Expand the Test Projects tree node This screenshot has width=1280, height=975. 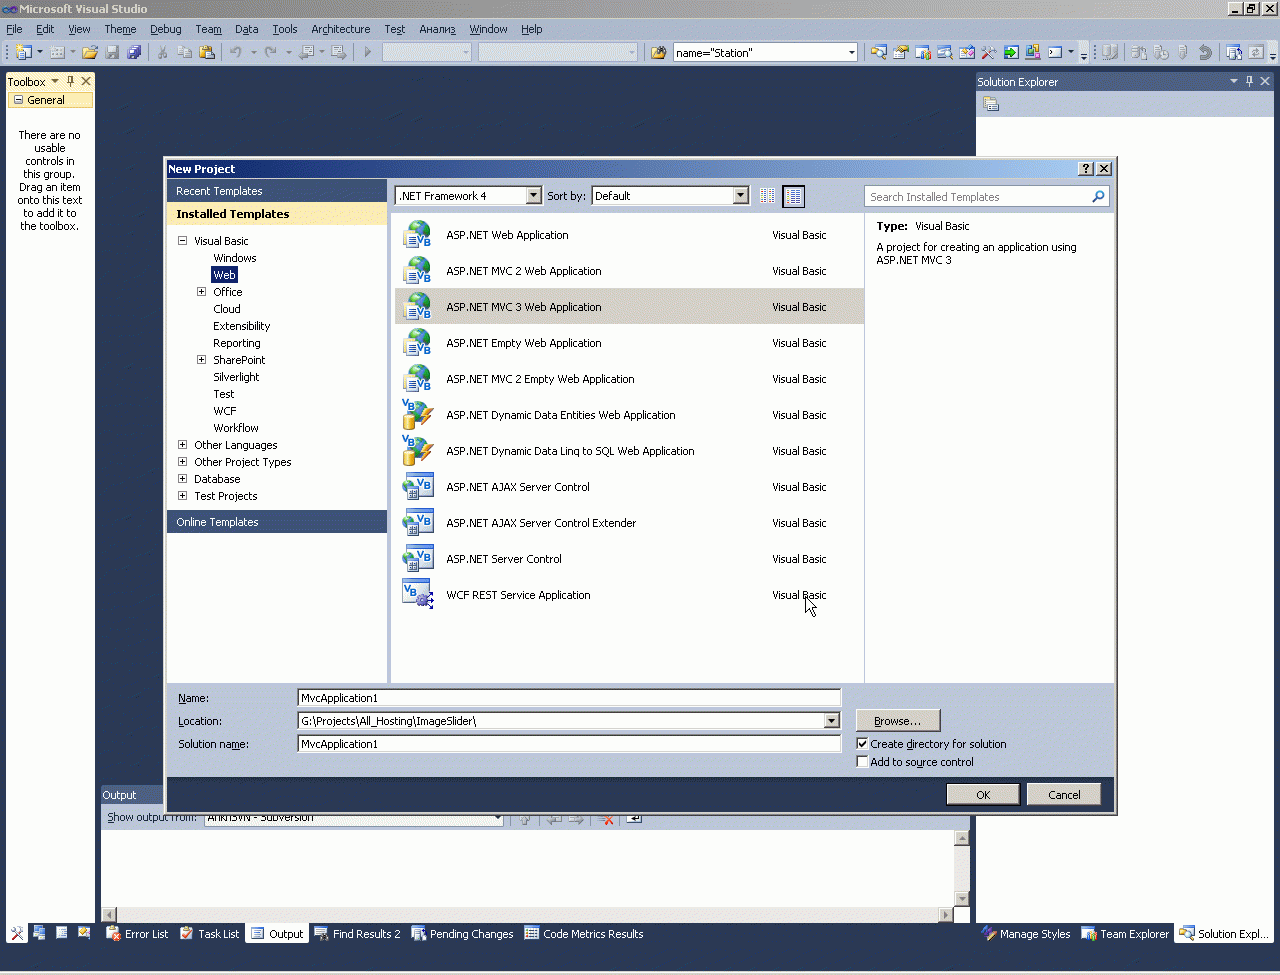183,496
